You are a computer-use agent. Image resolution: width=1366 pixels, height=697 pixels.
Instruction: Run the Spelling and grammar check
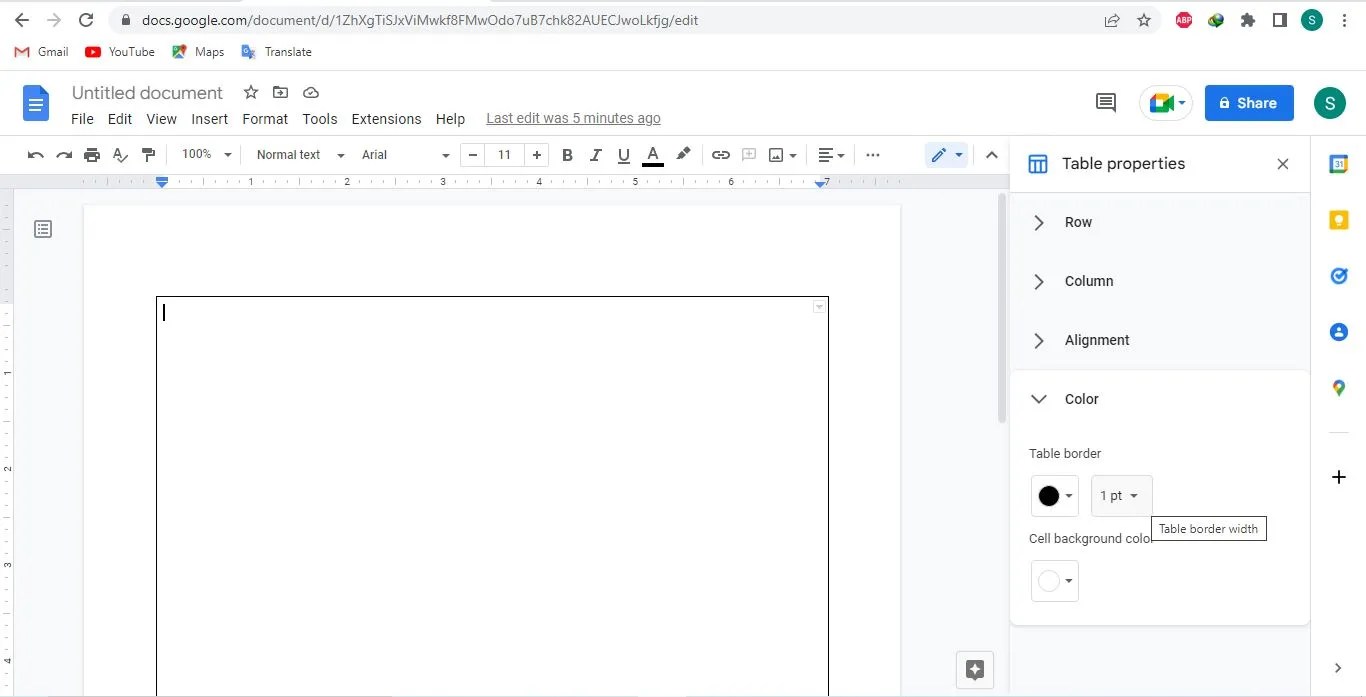pos(120,155)
